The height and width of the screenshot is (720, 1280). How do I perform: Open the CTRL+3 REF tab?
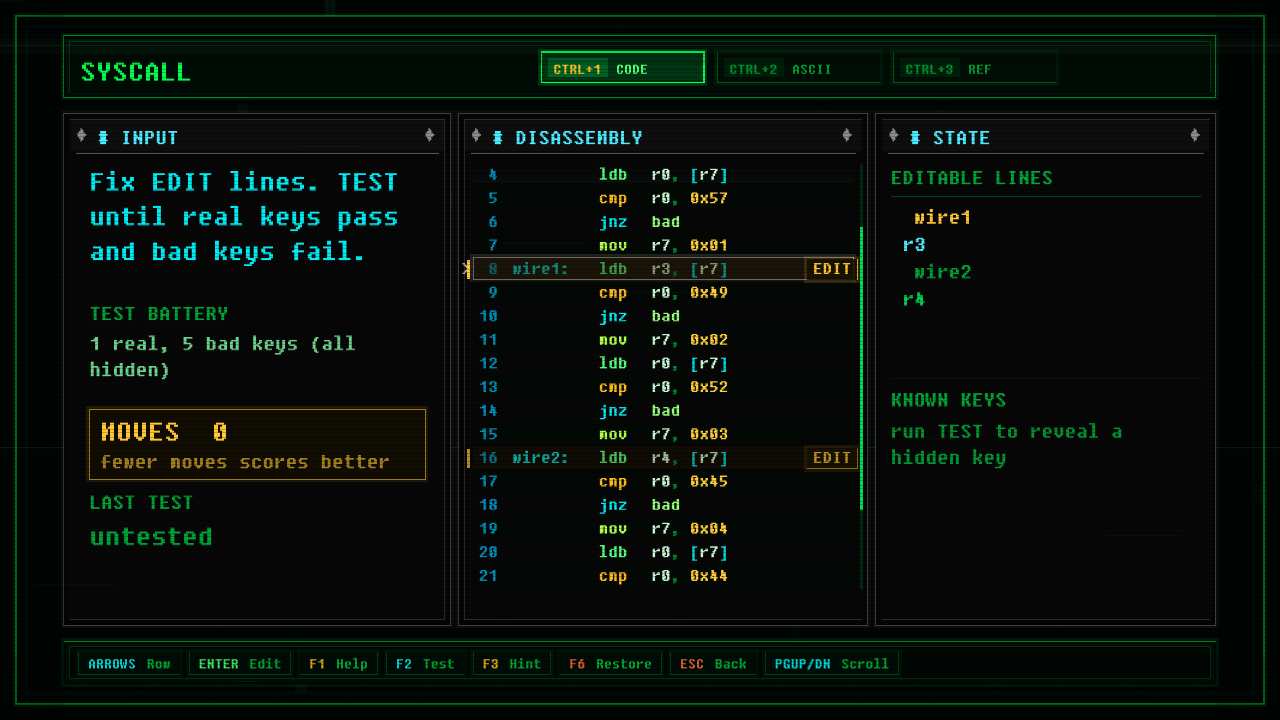tap(975, 68)
